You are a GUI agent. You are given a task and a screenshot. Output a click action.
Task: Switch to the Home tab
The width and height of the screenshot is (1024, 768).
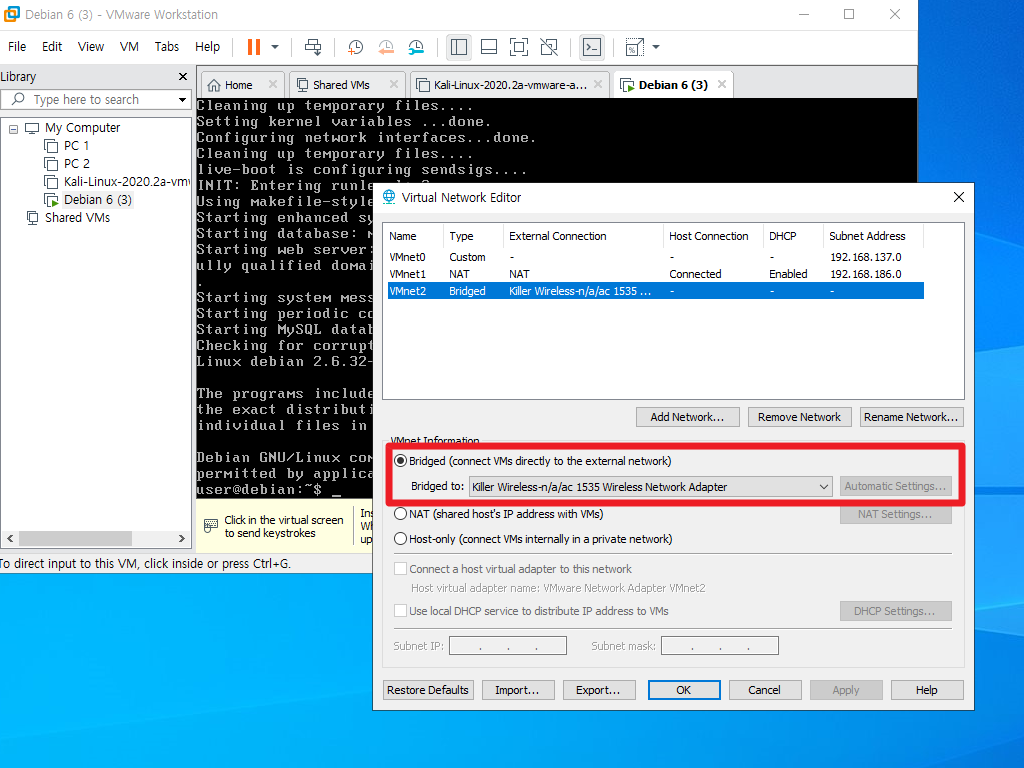238,85
